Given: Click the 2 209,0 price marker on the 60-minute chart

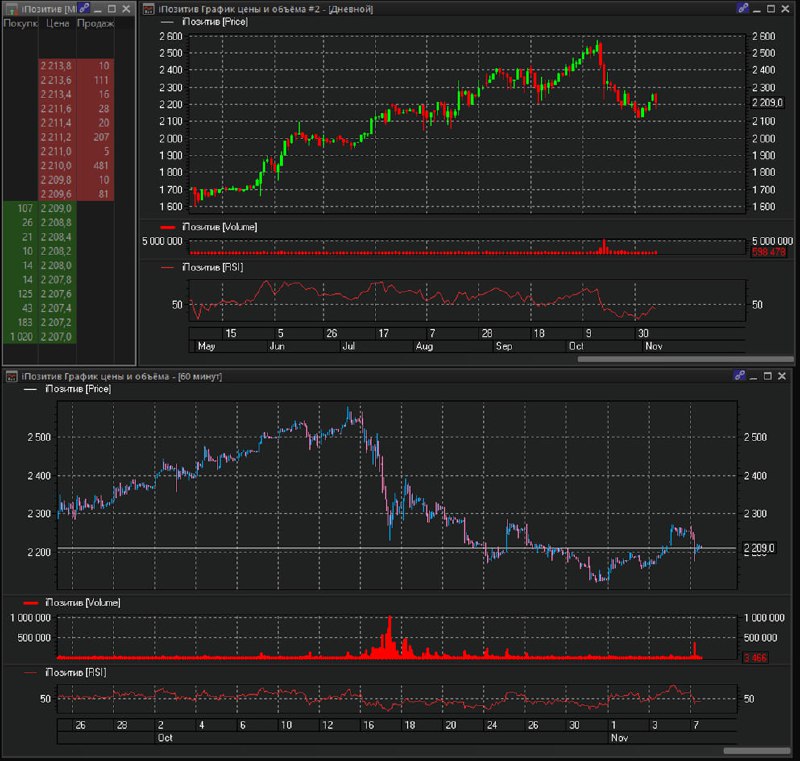Looking at the screenshot, I should click(759, 548).
